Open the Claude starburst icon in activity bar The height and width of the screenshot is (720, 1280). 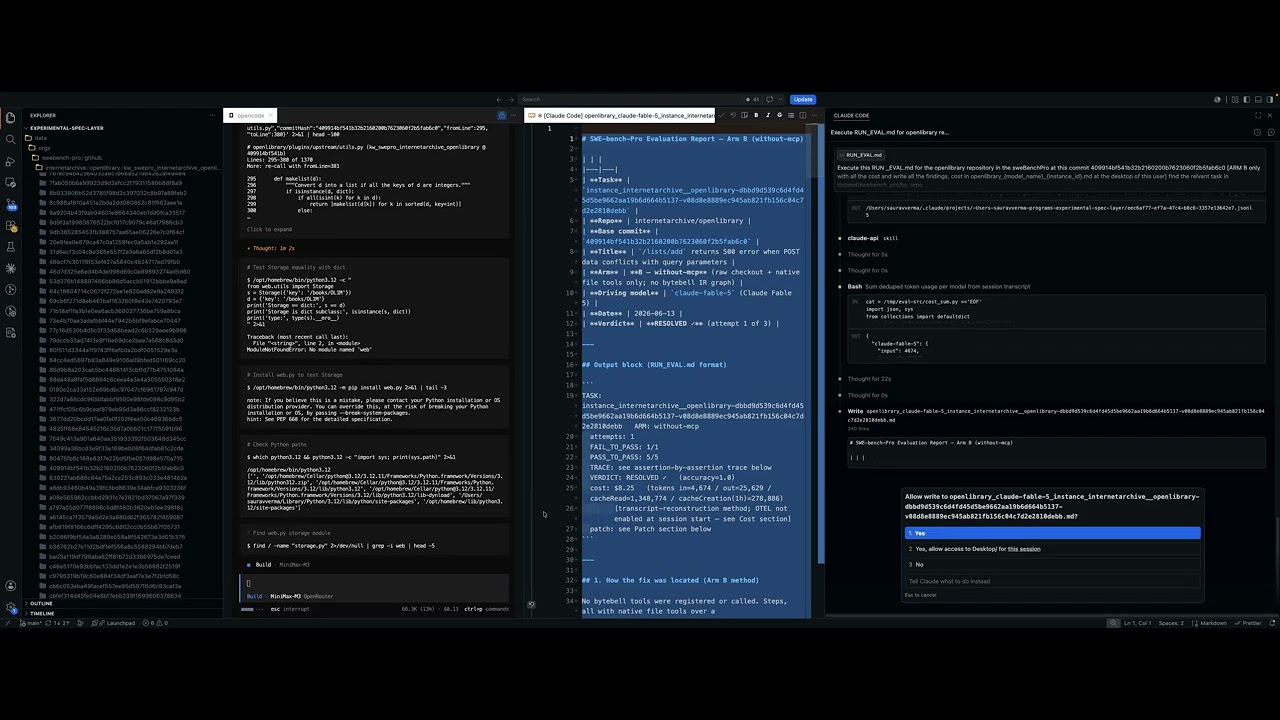(x=11, y=268)
